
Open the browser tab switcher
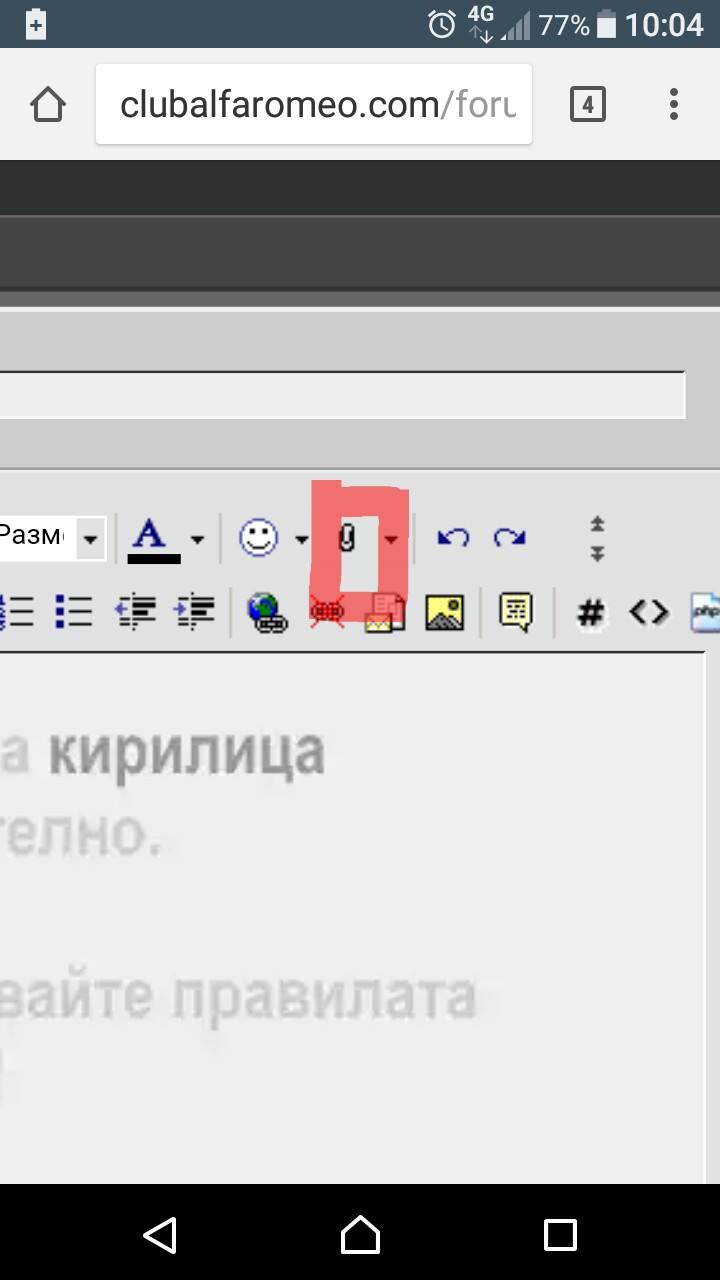587,104
